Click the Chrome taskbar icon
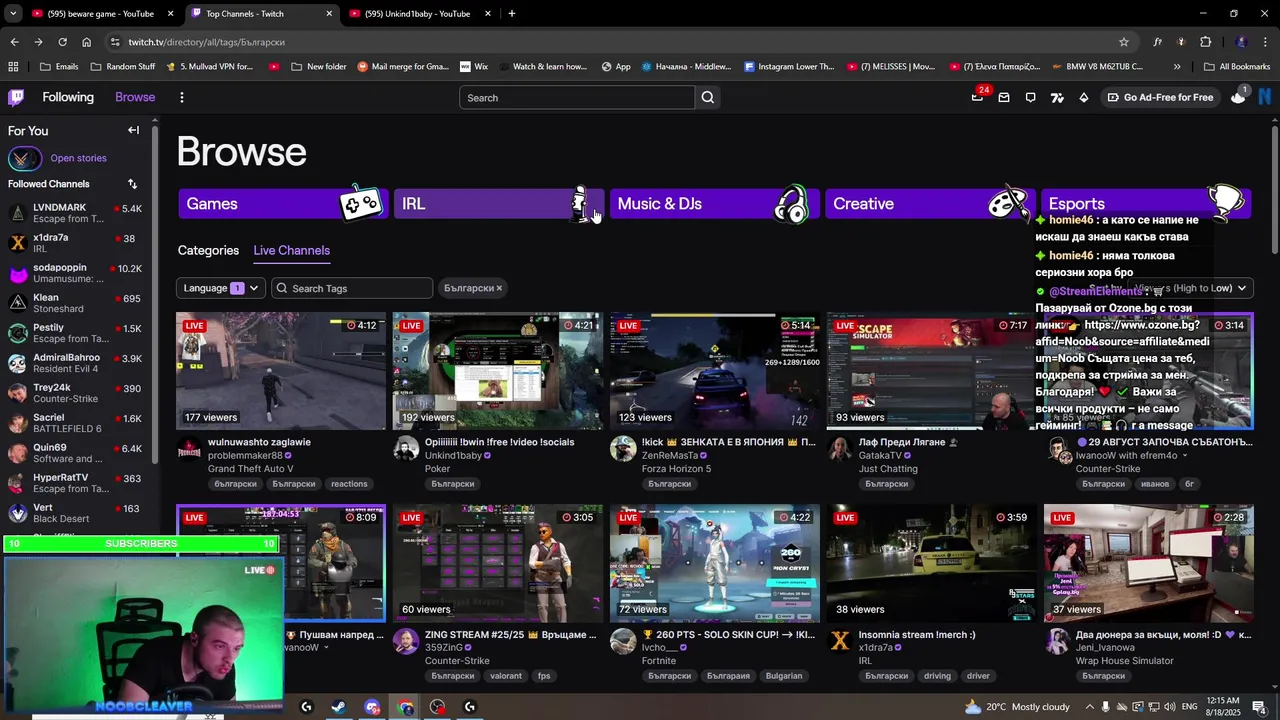This screenshot has width=1280, height=720. [x=405, y=707]
